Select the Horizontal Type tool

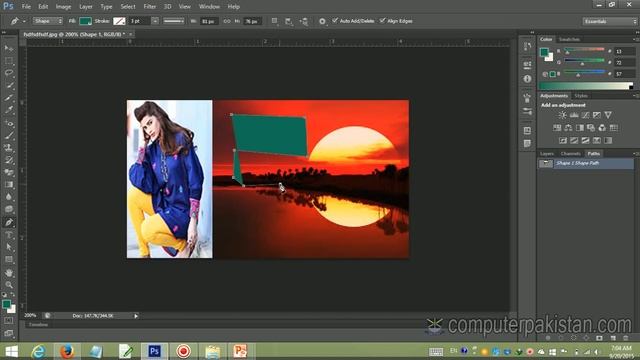(9, 235)
